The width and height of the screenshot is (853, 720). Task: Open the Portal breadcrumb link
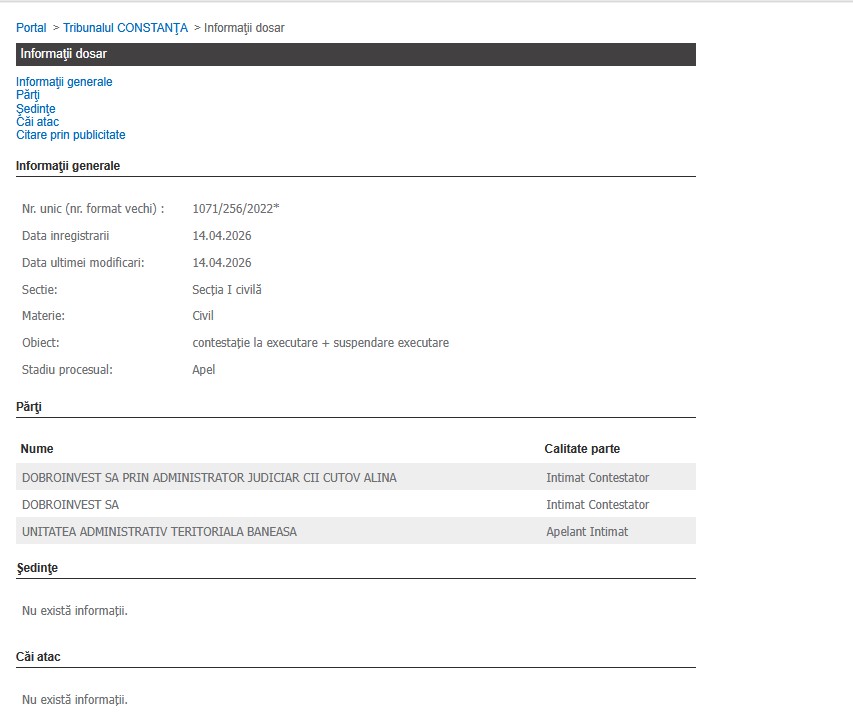click(x=31, y=28)
